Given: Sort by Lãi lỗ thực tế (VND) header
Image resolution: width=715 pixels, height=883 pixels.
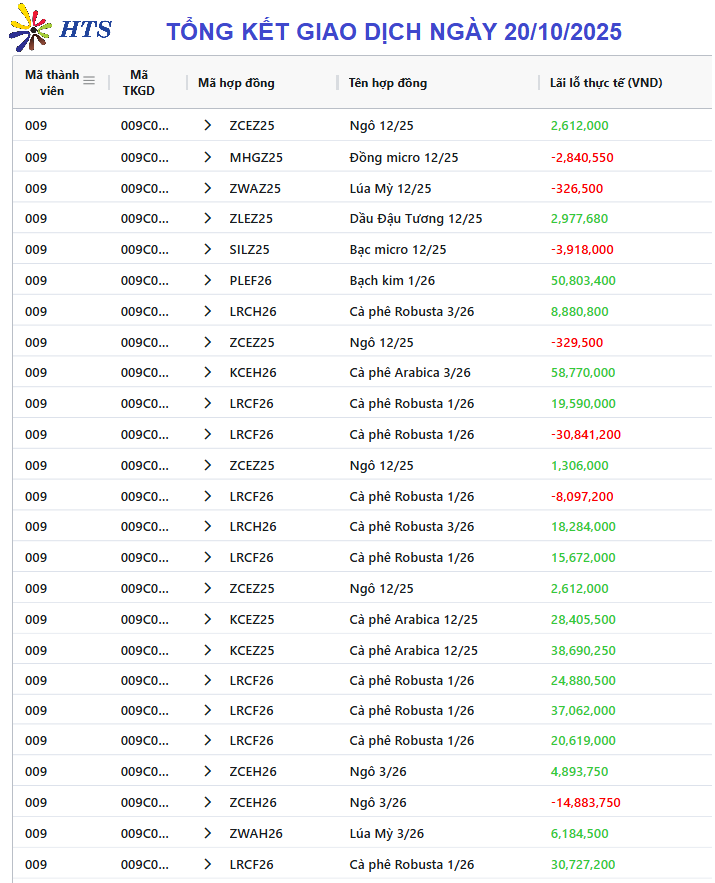Looking at the screenshot, I should [x=606, y=82].
